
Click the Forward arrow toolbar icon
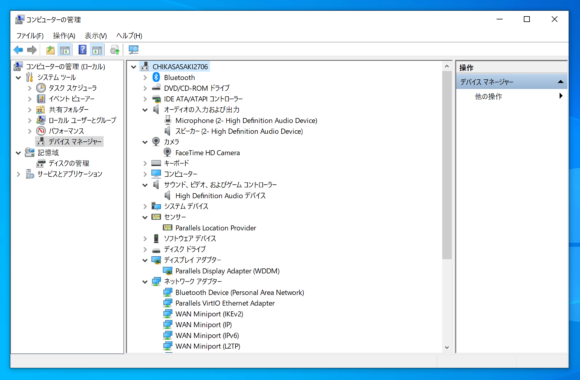coord(32,50)
